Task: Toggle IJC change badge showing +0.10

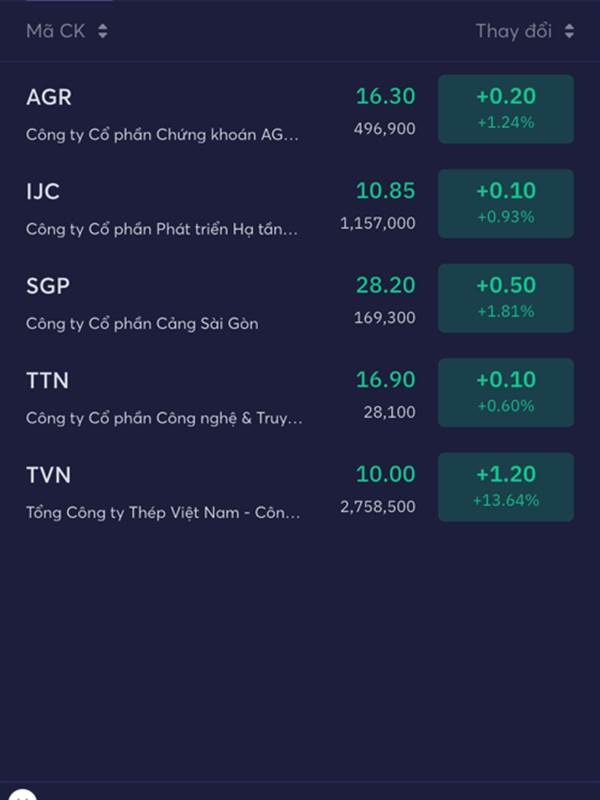Action: (x=506, y=203)
